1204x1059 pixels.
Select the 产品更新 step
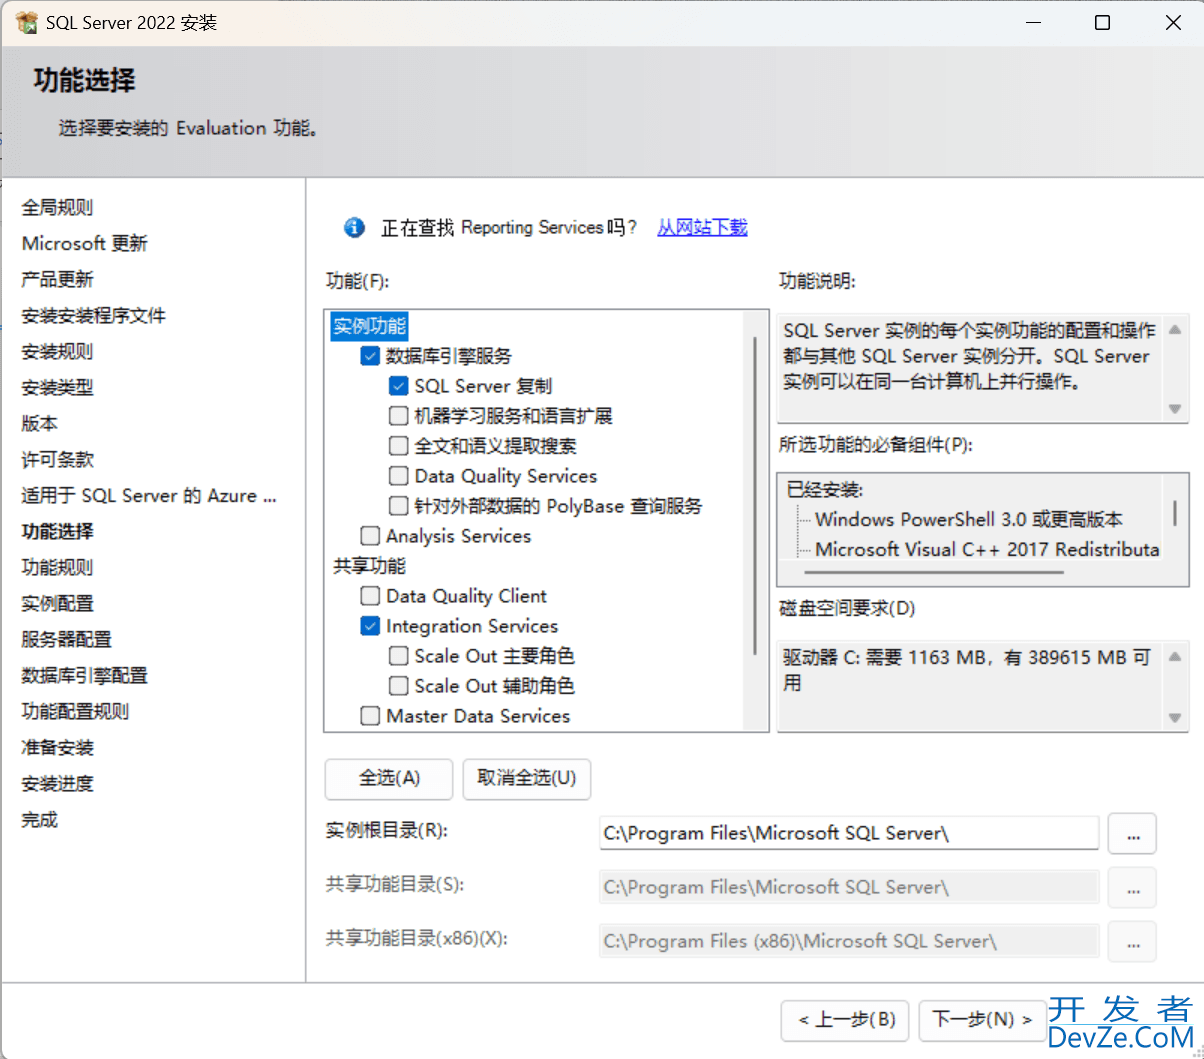point(57,279)
